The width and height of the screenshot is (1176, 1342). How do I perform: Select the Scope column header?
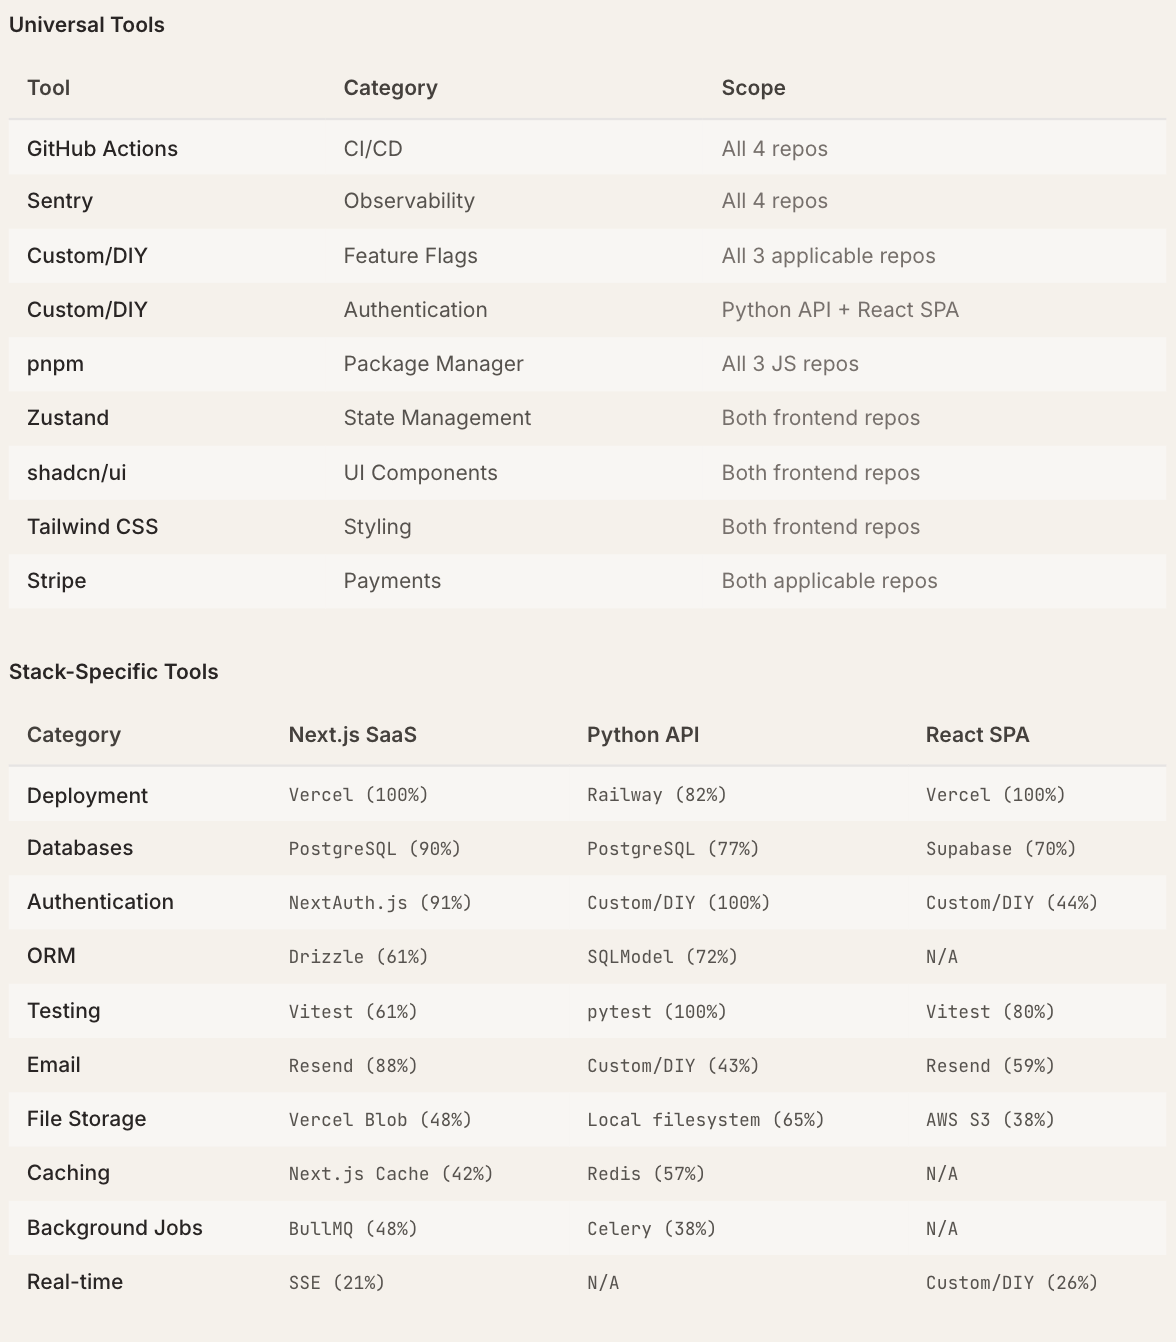point(753,88)
